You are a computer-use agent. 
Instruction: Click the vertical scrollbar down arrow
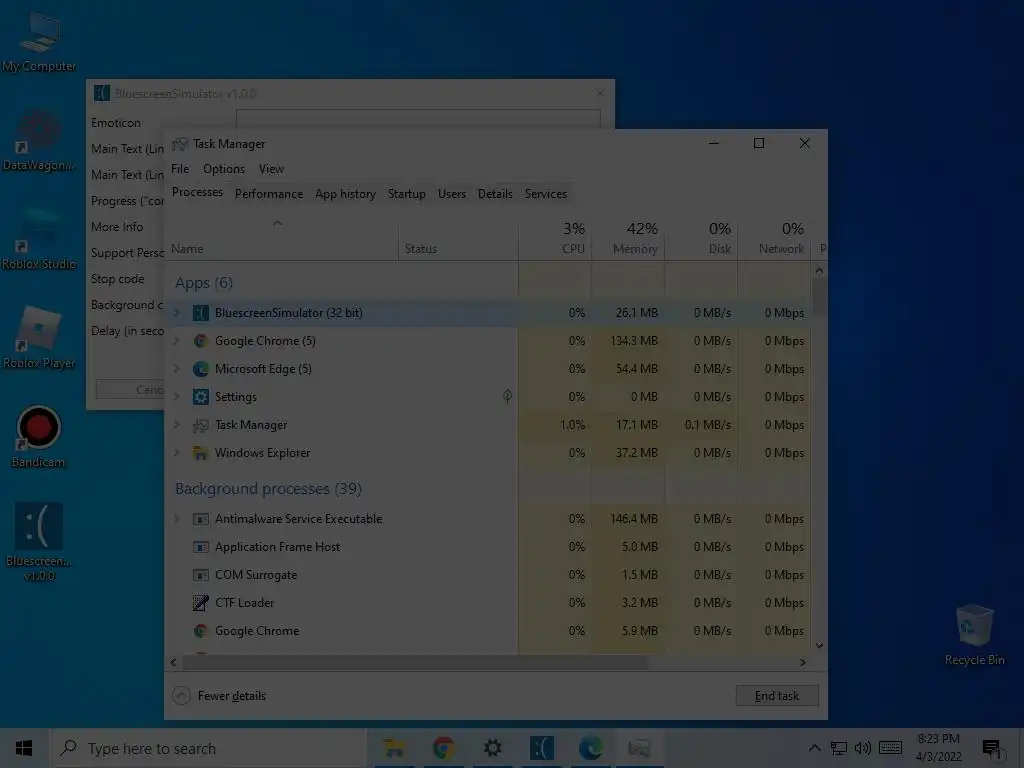[x=820, y=646]
